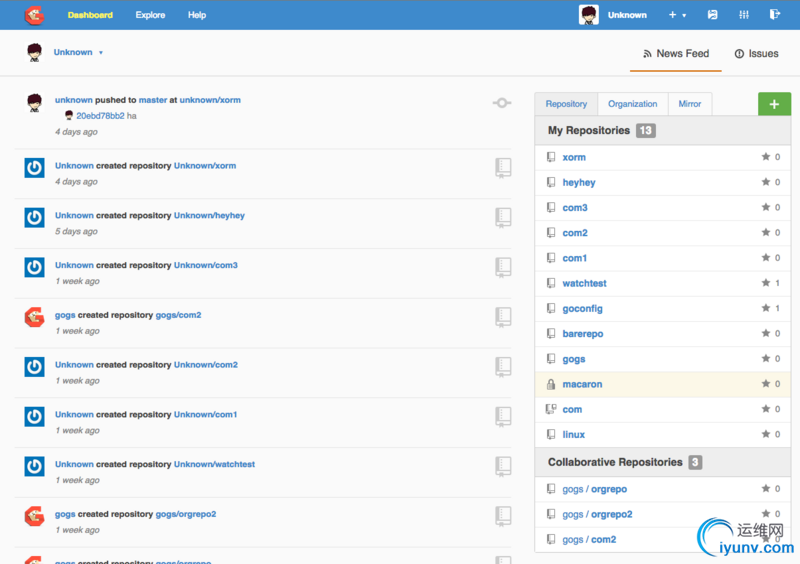This screenshot has height=564, width=800.
Task: Open the admin panel sliders icon
Action: [x=743, y=15]
